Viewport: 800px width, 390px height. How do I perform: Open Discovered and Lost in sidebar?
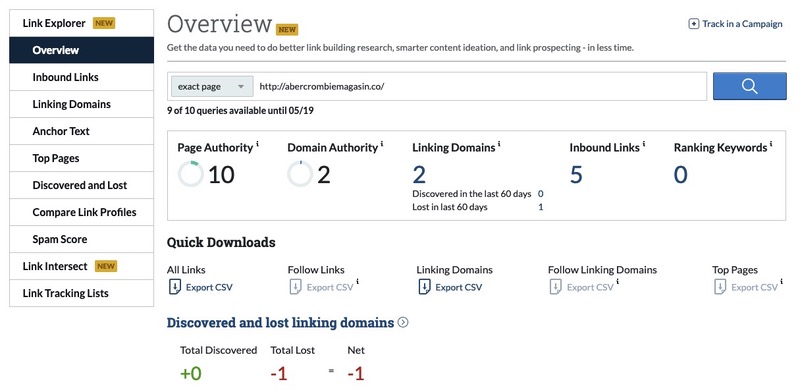pos(82,185)
